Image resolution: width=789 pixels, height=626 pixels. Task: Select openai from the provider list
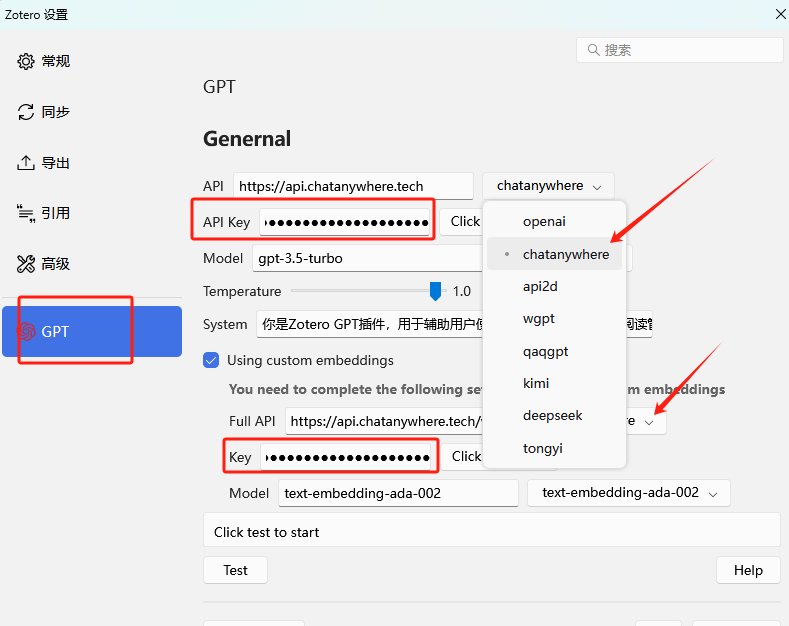544,221
